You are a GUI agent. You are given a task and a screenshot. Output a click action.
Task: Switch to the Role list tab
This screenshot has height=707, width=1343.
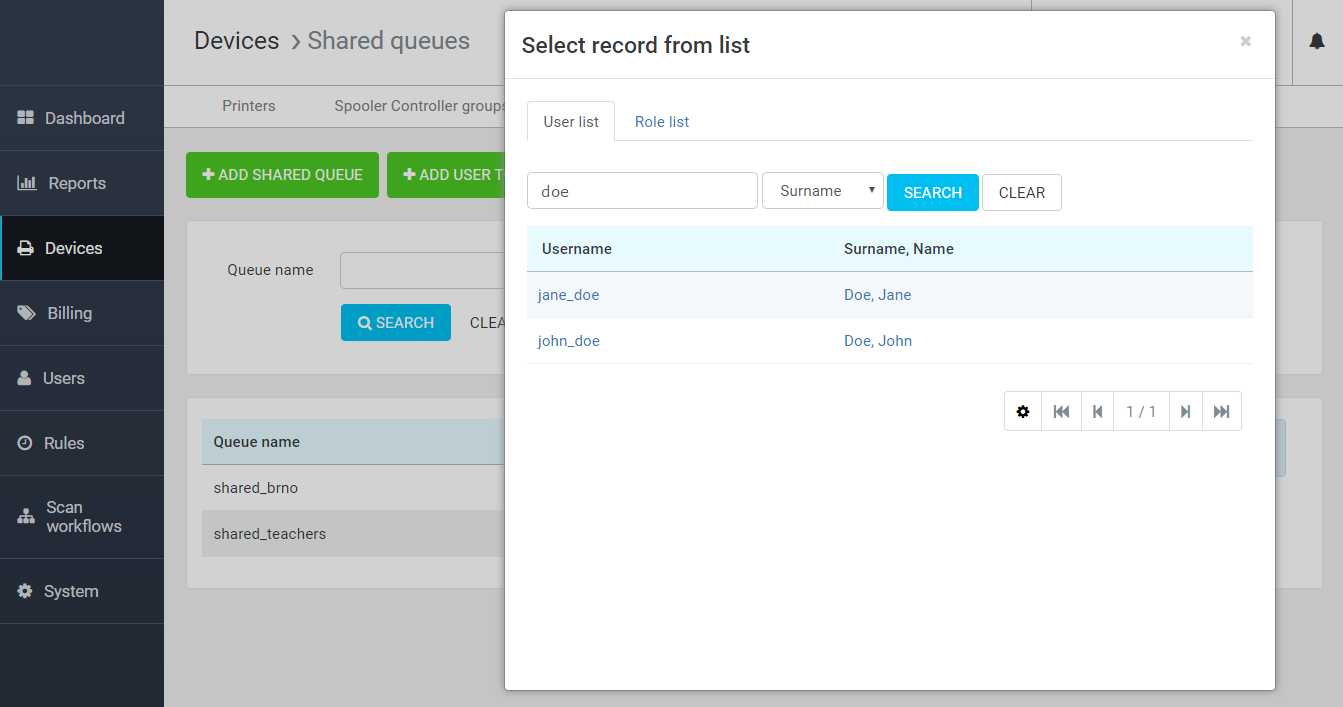point(661,122)
